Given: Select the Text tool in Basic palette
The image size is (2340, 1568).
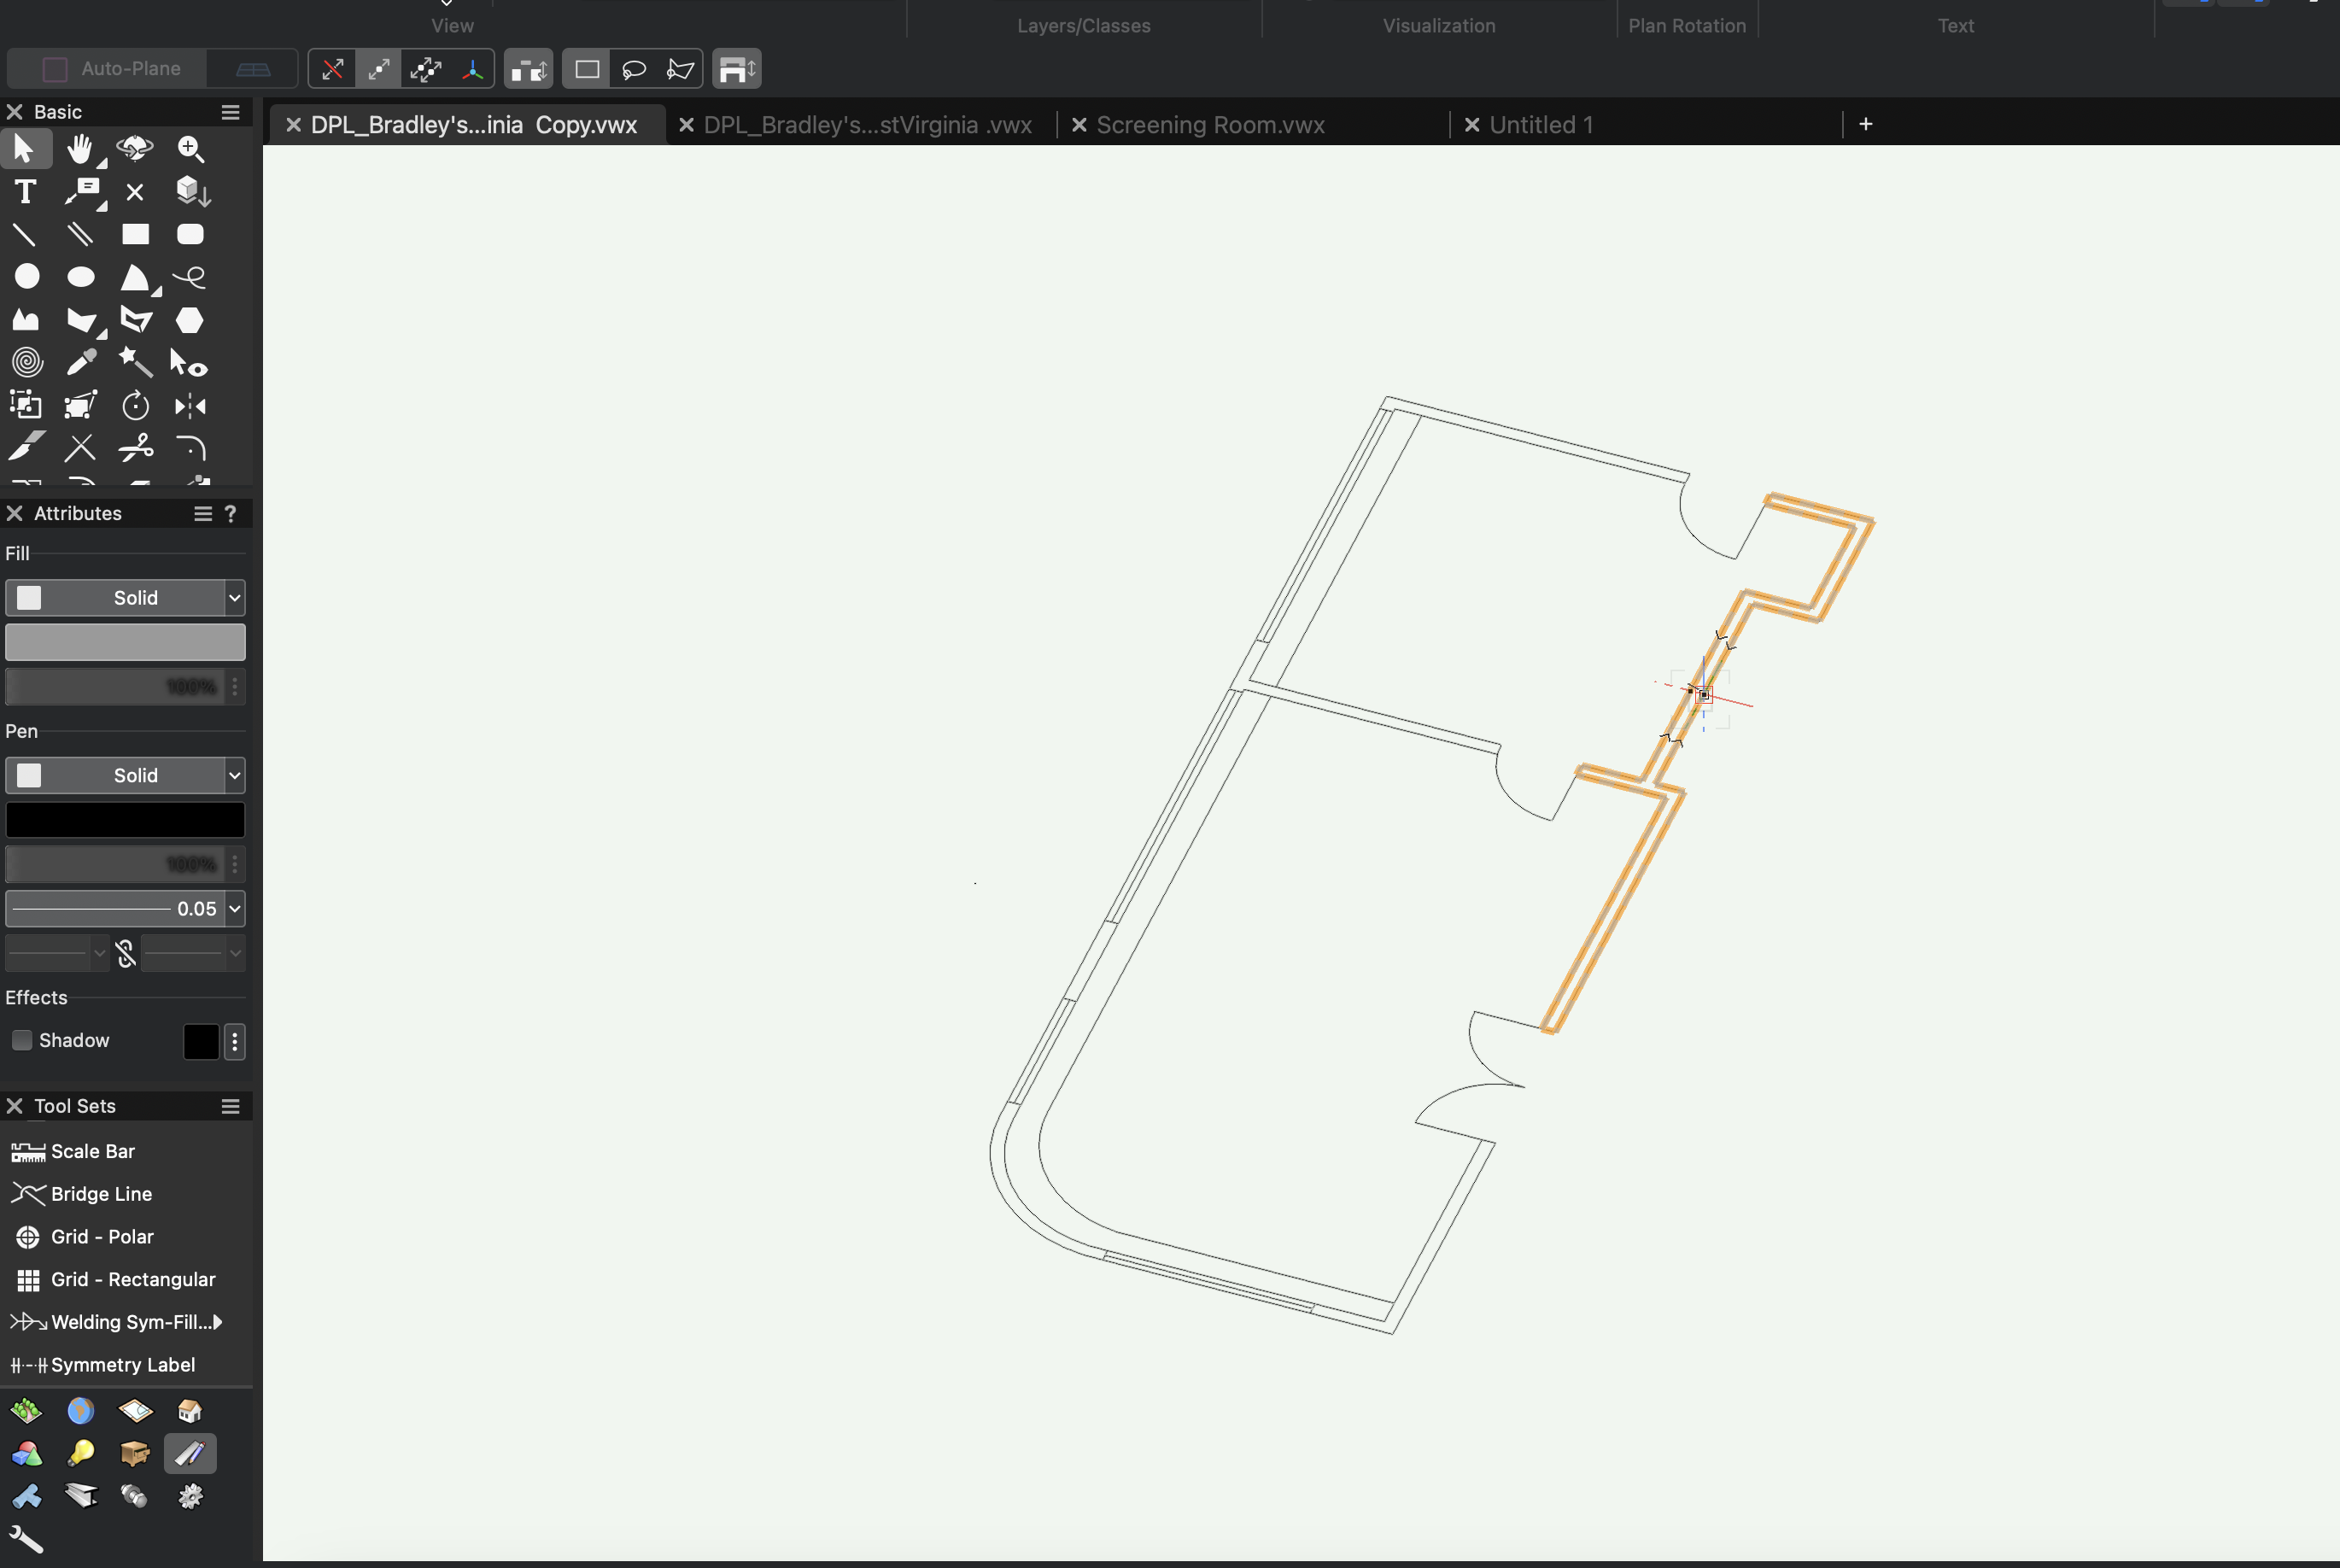Looking at the screenshot, I should (x=25, y=191).
